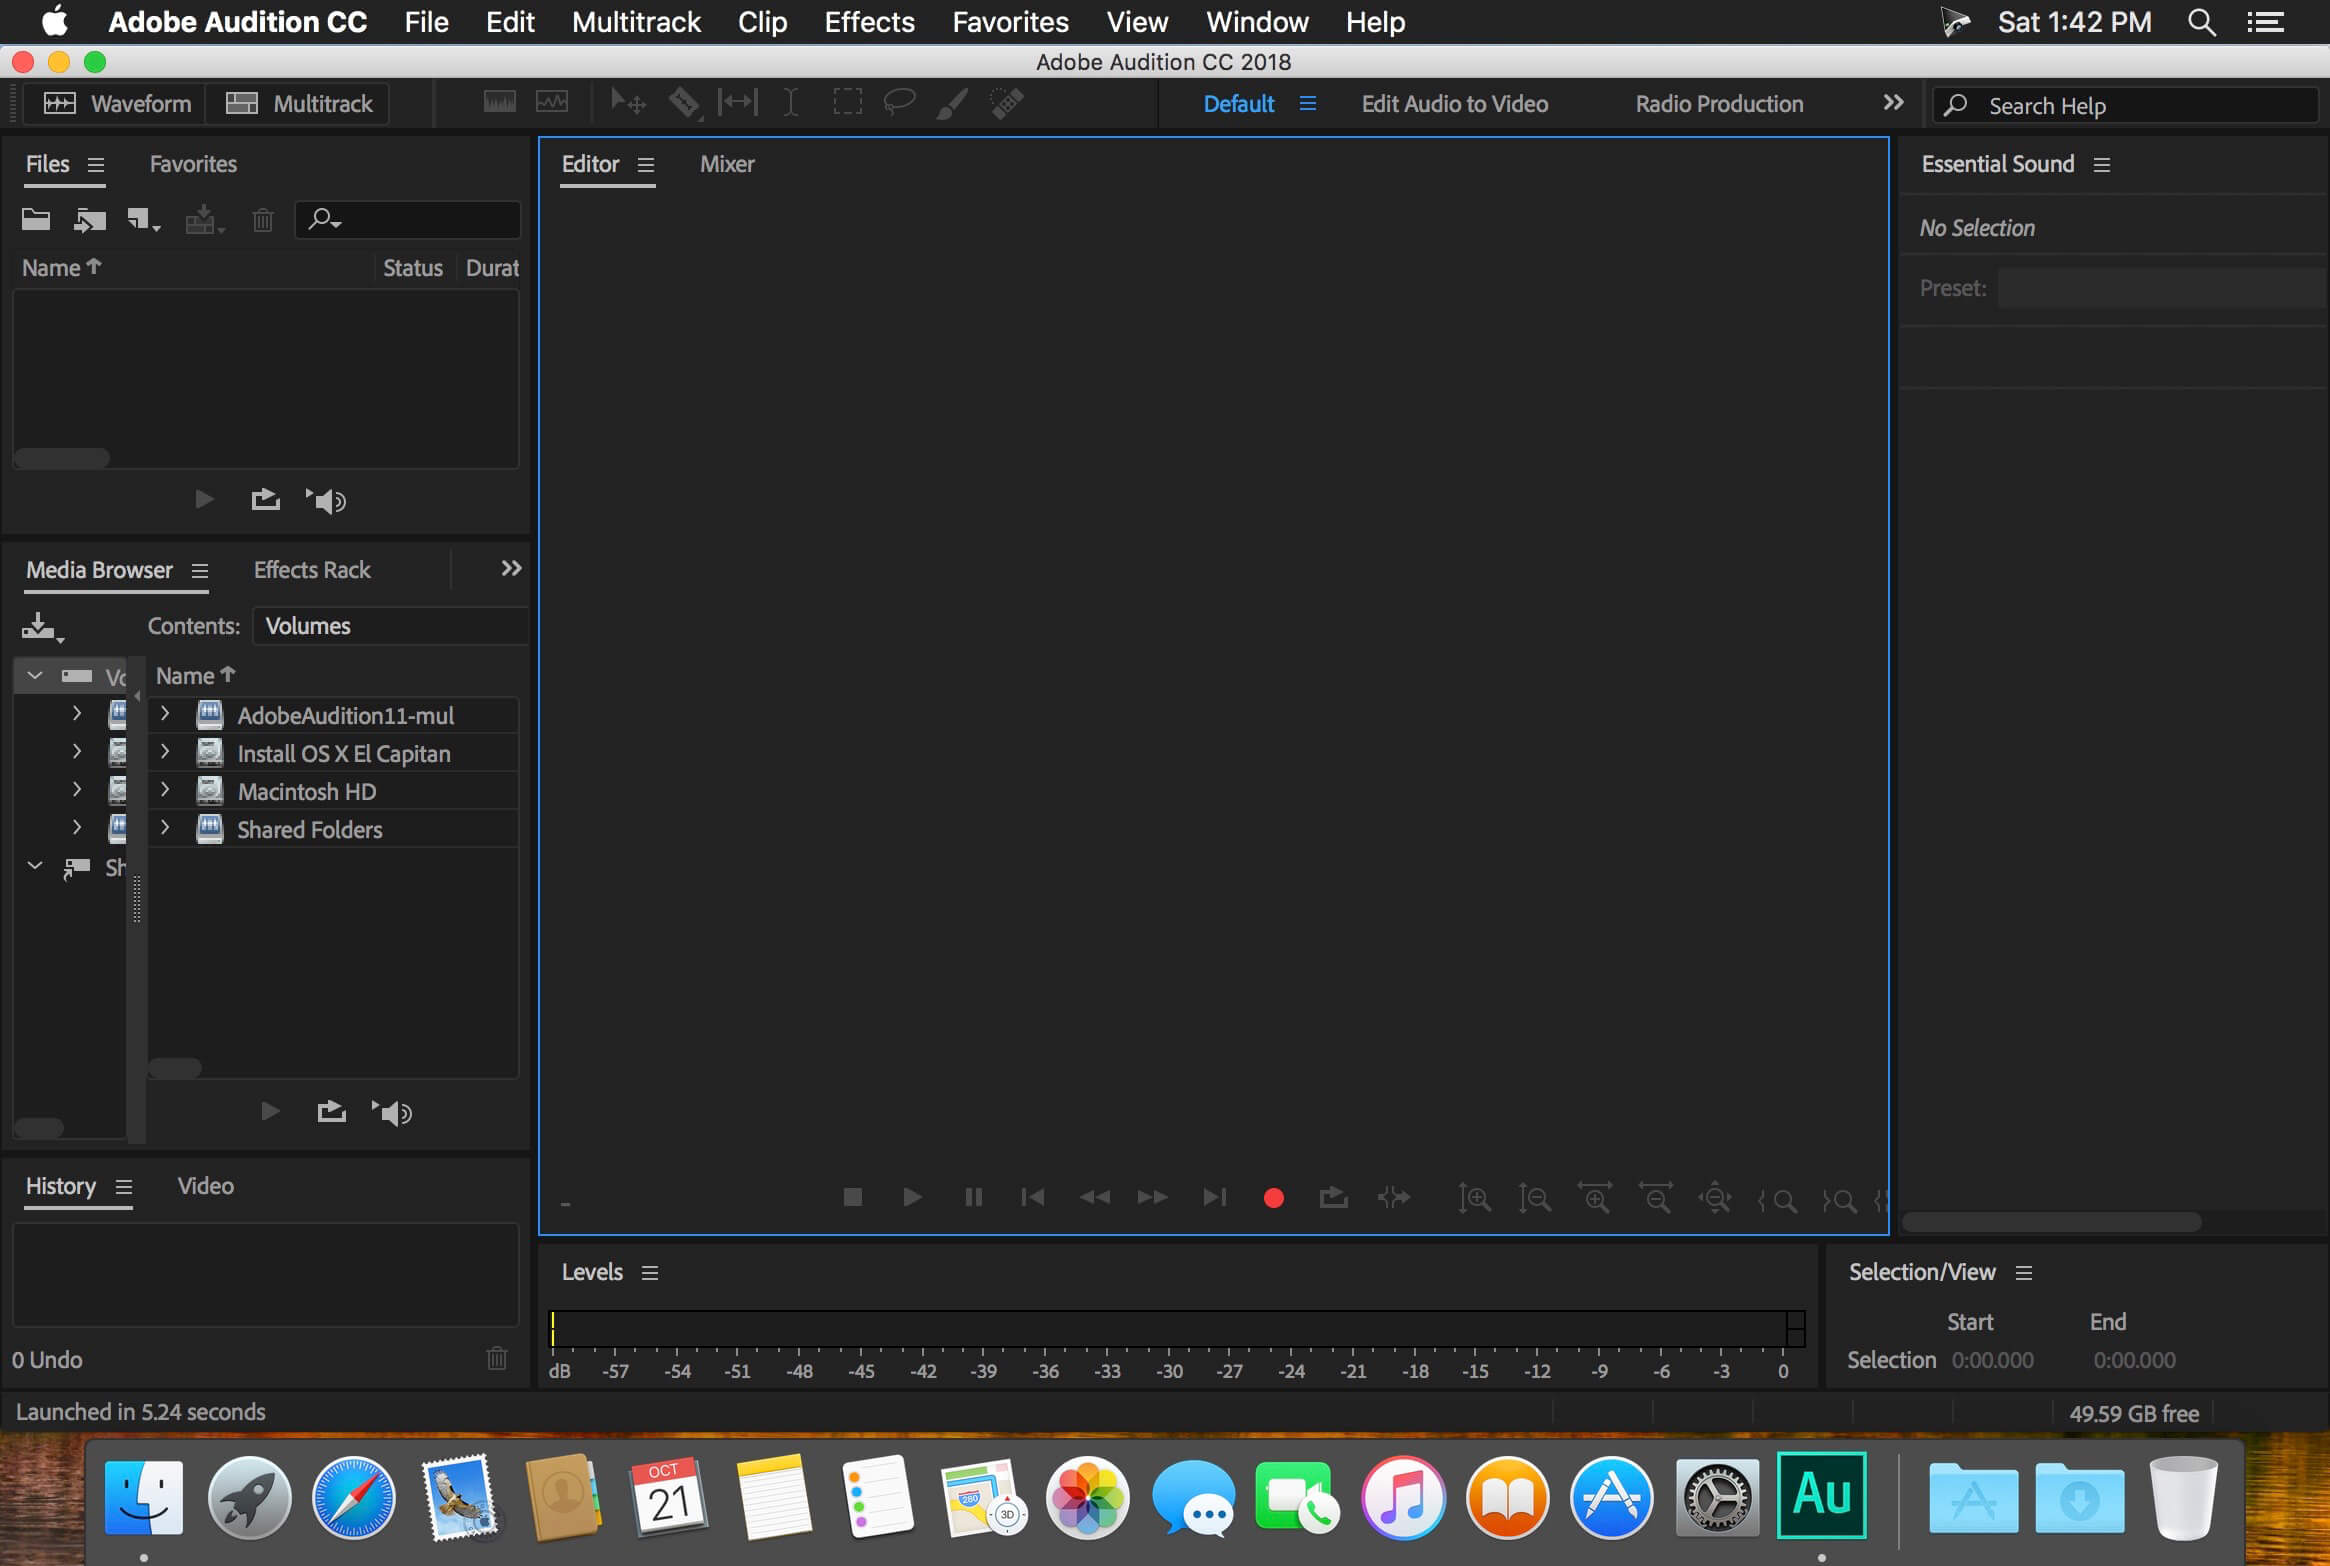
Task: Select the Slip tool in toolbar
Action: pos(738,103)
